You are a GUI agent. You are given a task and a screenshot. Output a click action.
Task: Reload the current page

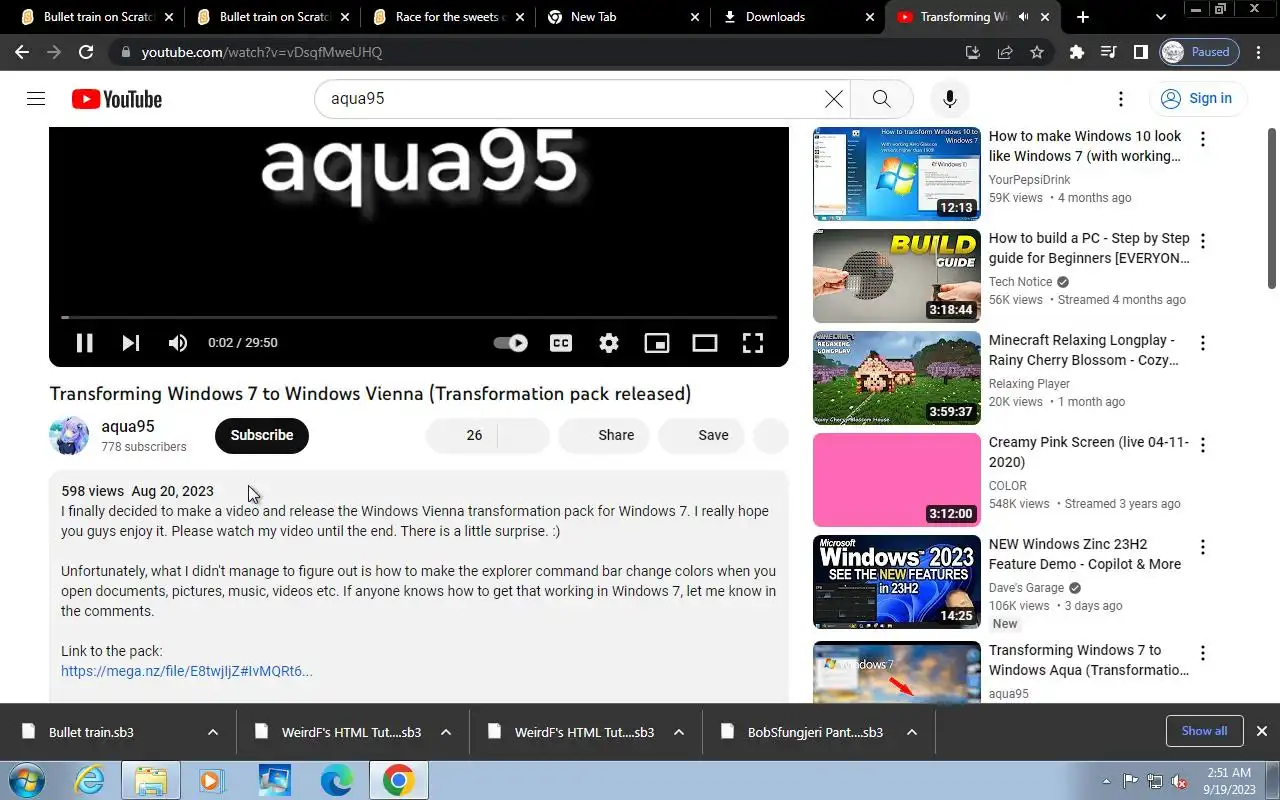(86, 52)
